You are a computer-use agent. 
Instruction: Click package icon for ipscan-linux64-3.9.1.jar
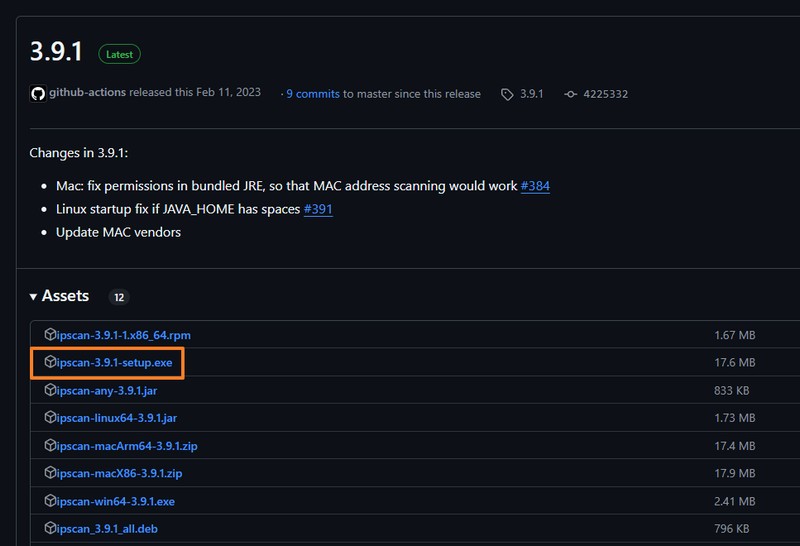(x=50, y=417)
